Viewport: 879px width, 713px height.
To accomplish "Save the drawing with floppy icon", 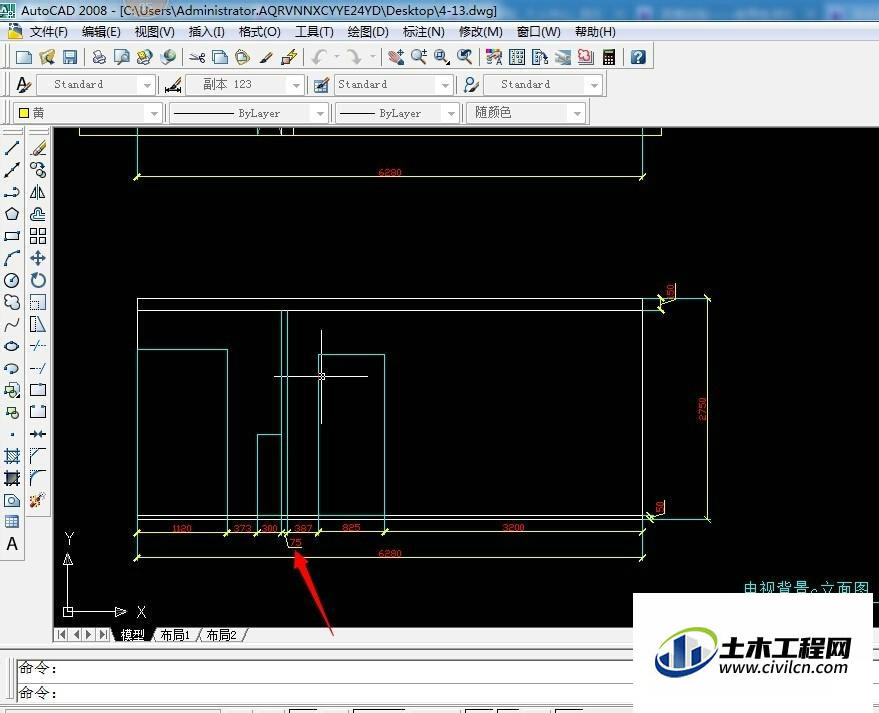I will [x=70, y=57].
